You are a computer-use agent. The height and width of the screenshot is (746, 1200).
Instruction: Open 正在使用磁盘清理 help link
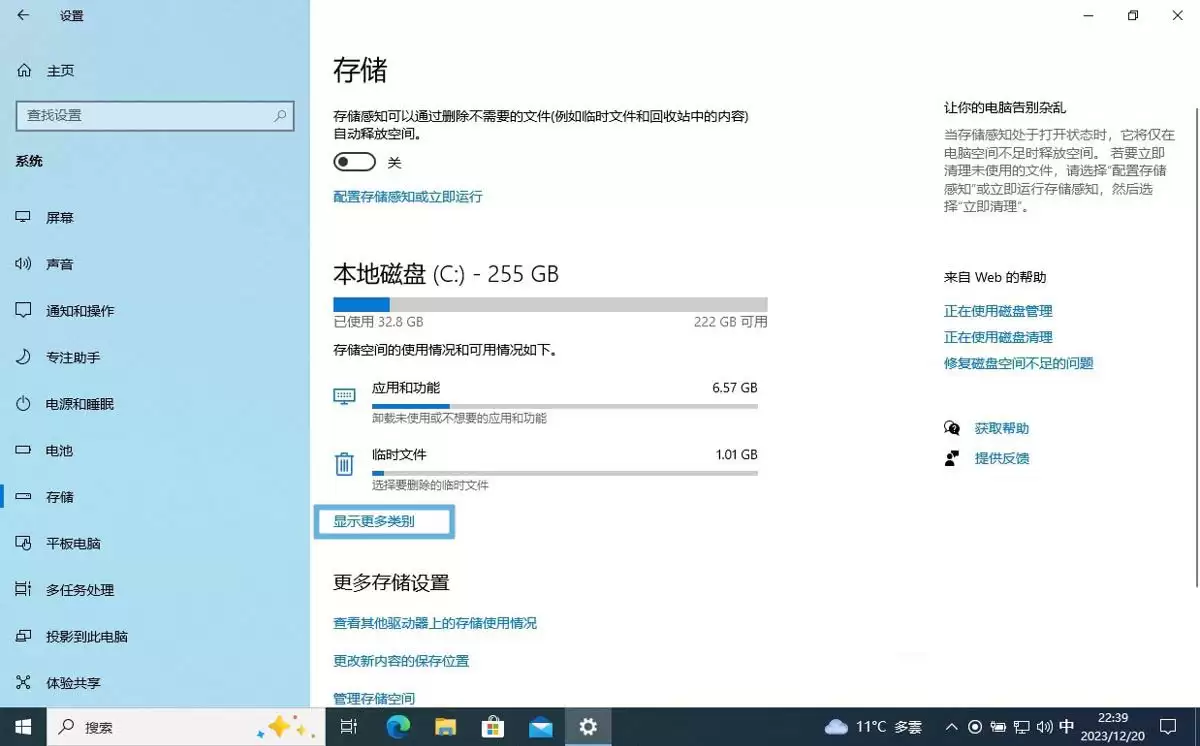[998, 337]
